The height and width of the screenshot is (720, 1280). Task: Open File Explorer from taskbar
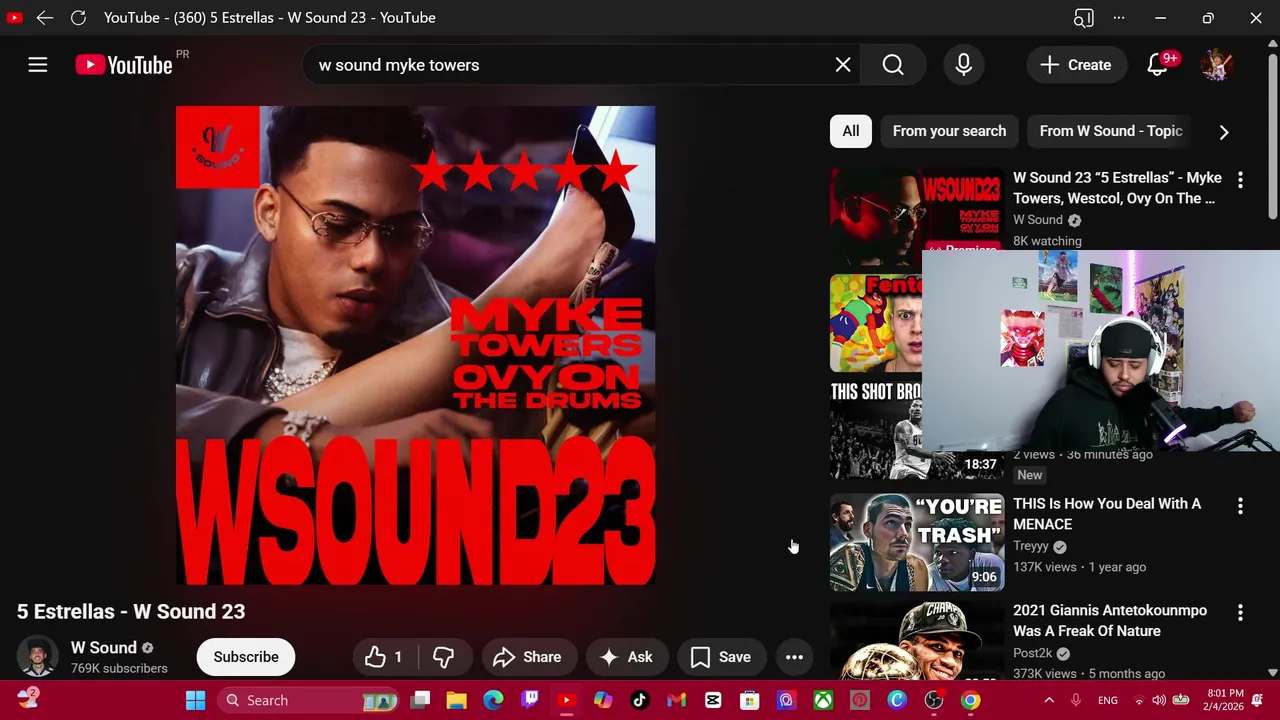tap(456, 700)
